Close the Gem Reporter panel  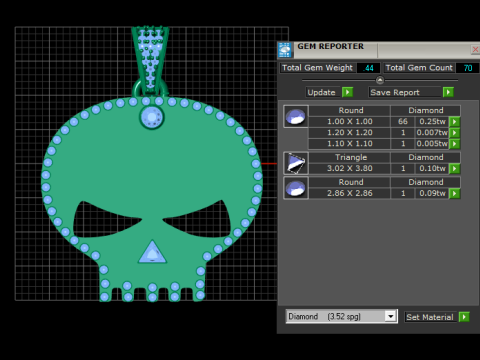[x=475, y=50]
